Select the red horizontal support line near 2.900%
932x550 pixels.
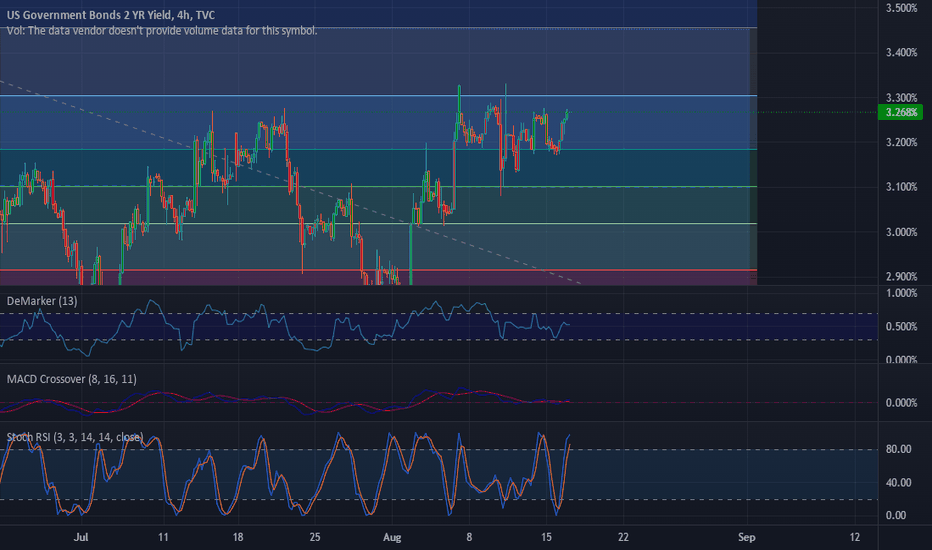click(379, 270)
